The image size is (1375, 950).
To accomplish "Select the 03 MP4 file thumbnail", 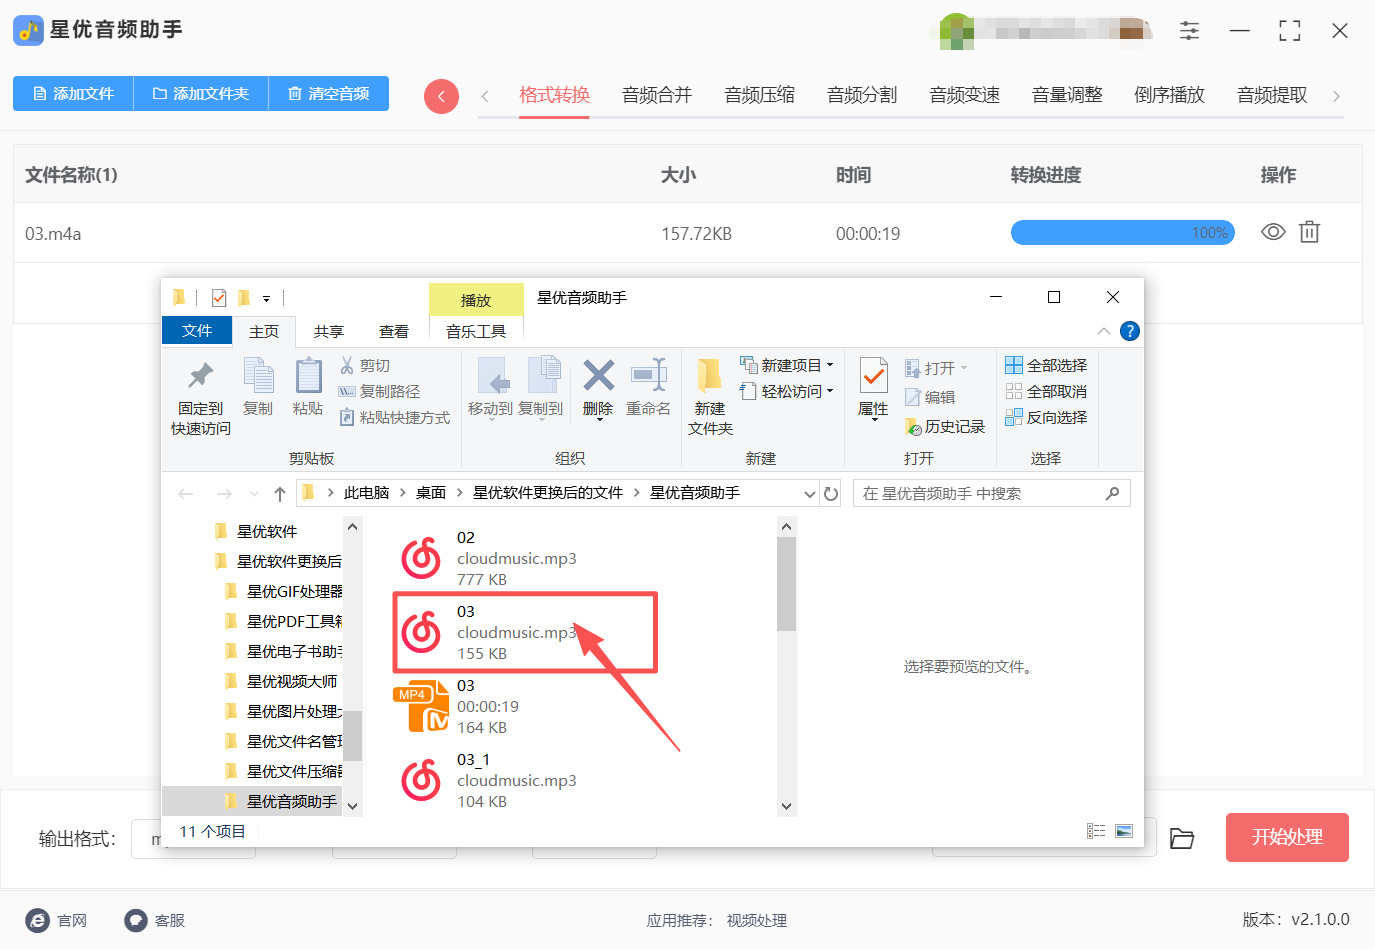I will click(422, 707).
